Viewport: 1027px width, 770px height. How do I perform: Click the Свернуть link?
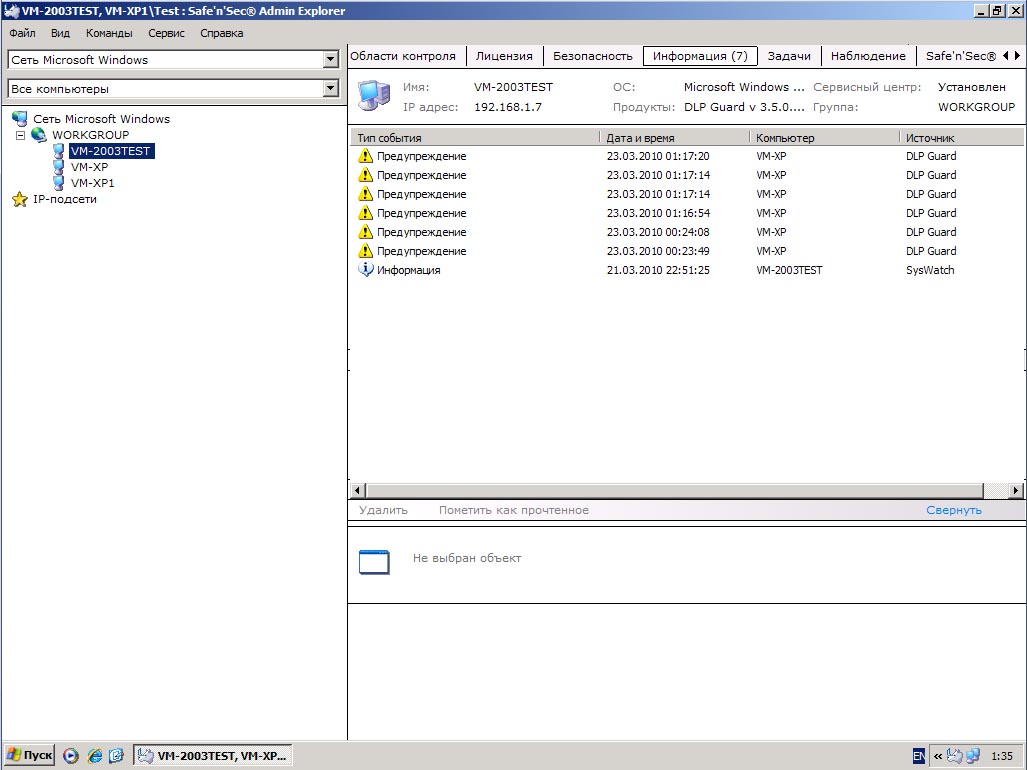pyautogui.click(x=954, y=510)
